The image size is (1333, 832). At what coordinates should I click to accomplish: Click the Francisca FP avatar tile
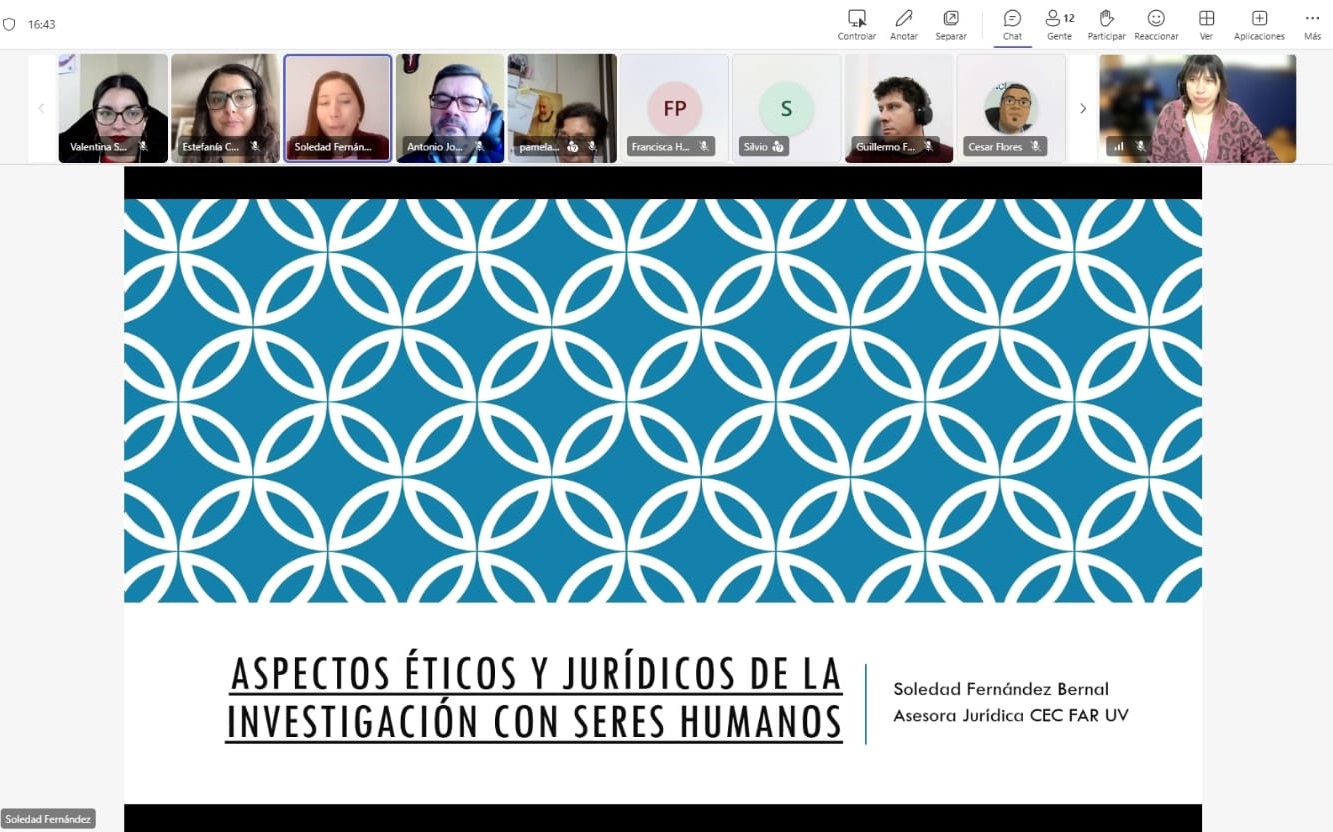[x=674, y=108]
